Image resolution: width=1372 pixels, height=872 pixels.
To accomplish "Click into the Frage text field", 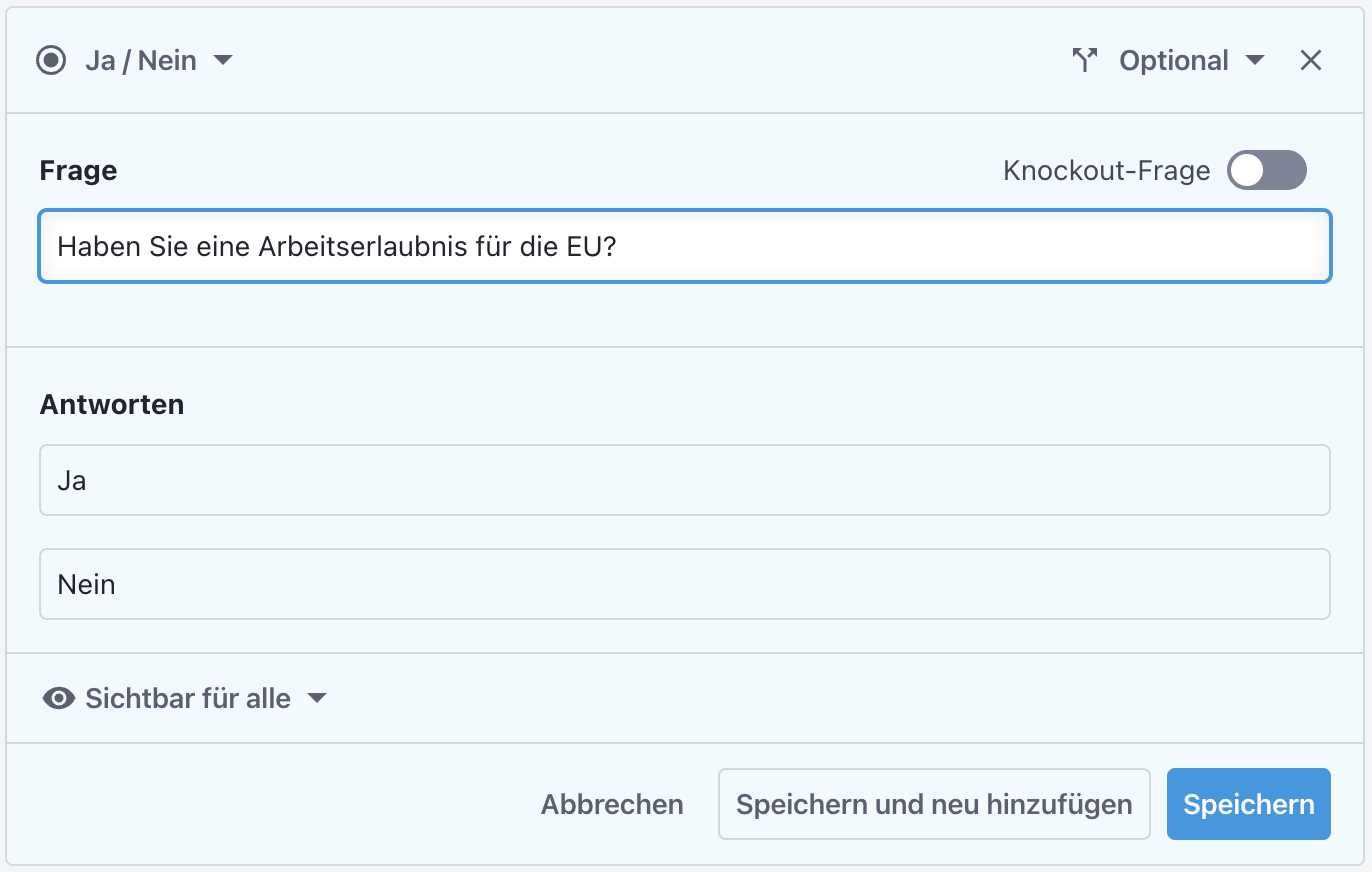I will click(x=684, y=246).
